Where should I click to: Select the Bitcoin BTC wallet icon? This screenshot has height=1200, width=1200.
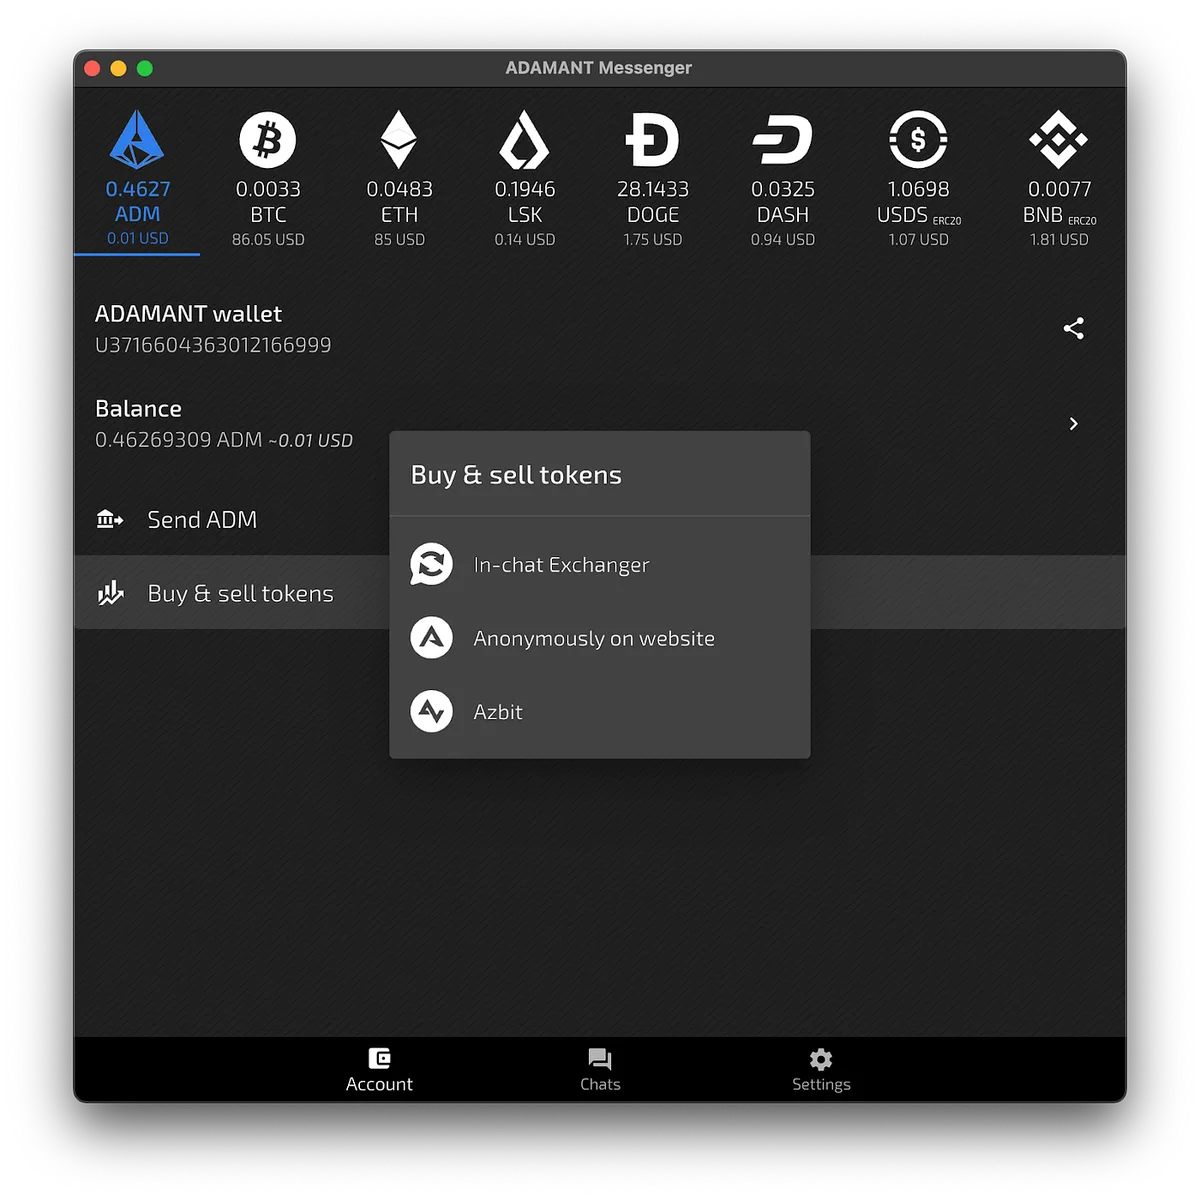pyautogui.click(x=268, y=140)
